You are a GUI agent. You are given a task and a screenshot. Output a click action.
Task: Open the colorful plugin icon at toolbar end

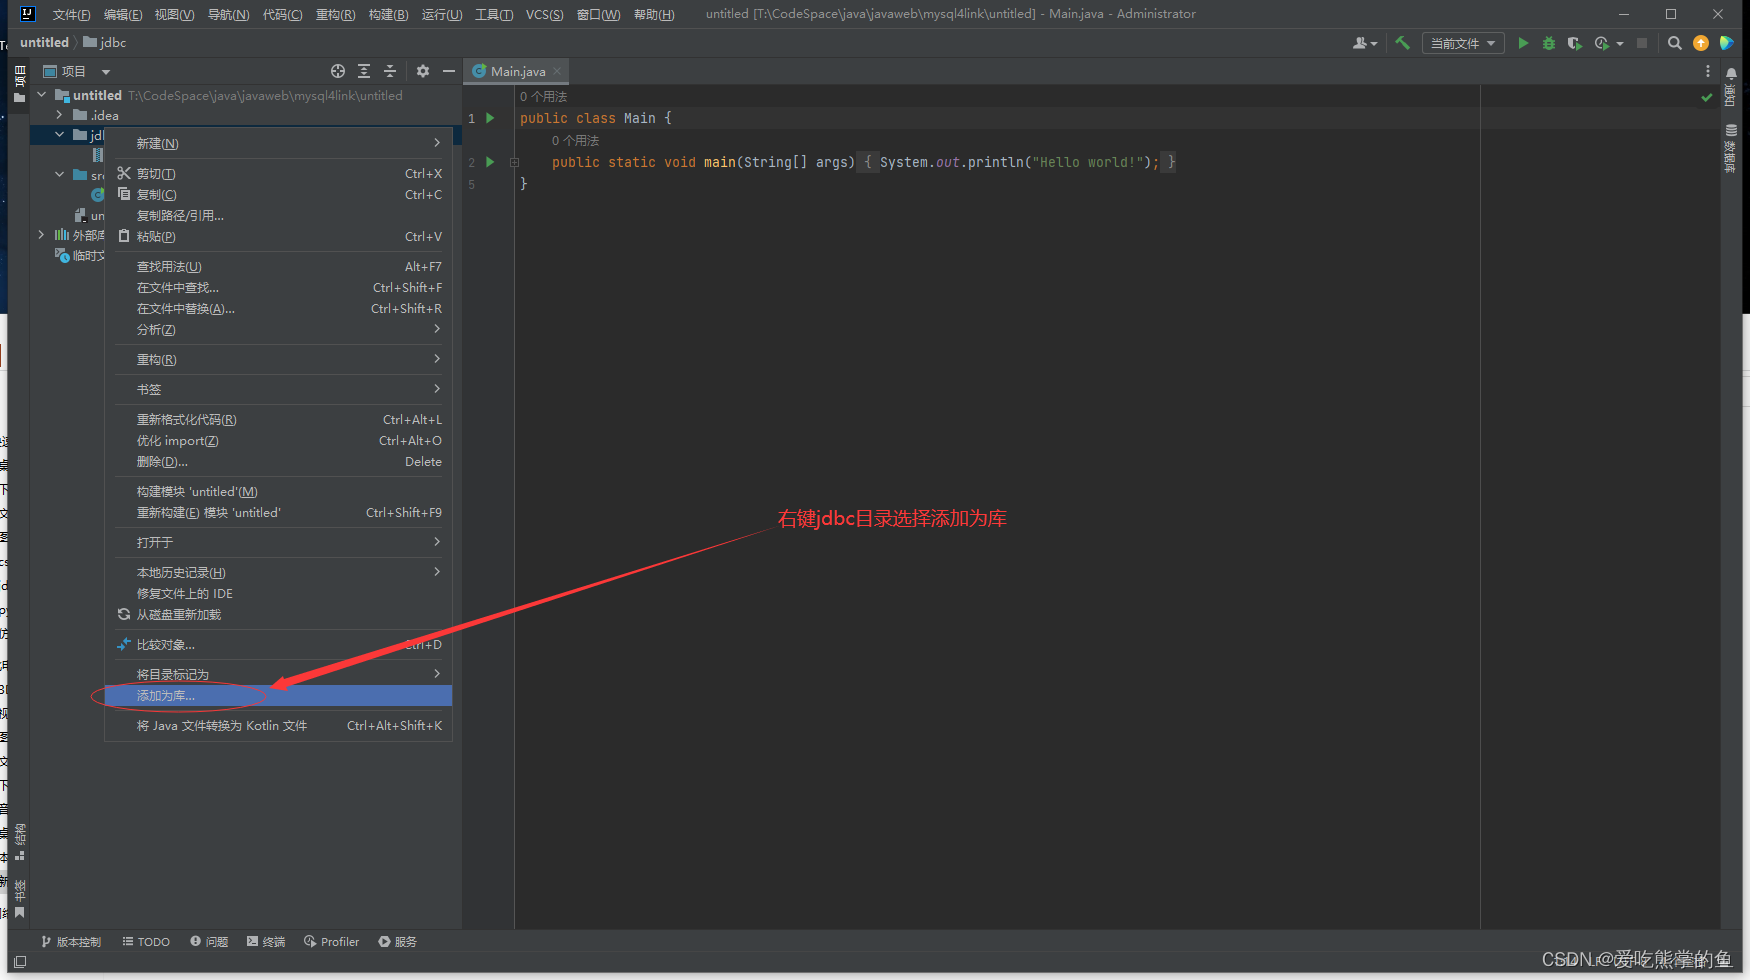[x=1726, y=43]
